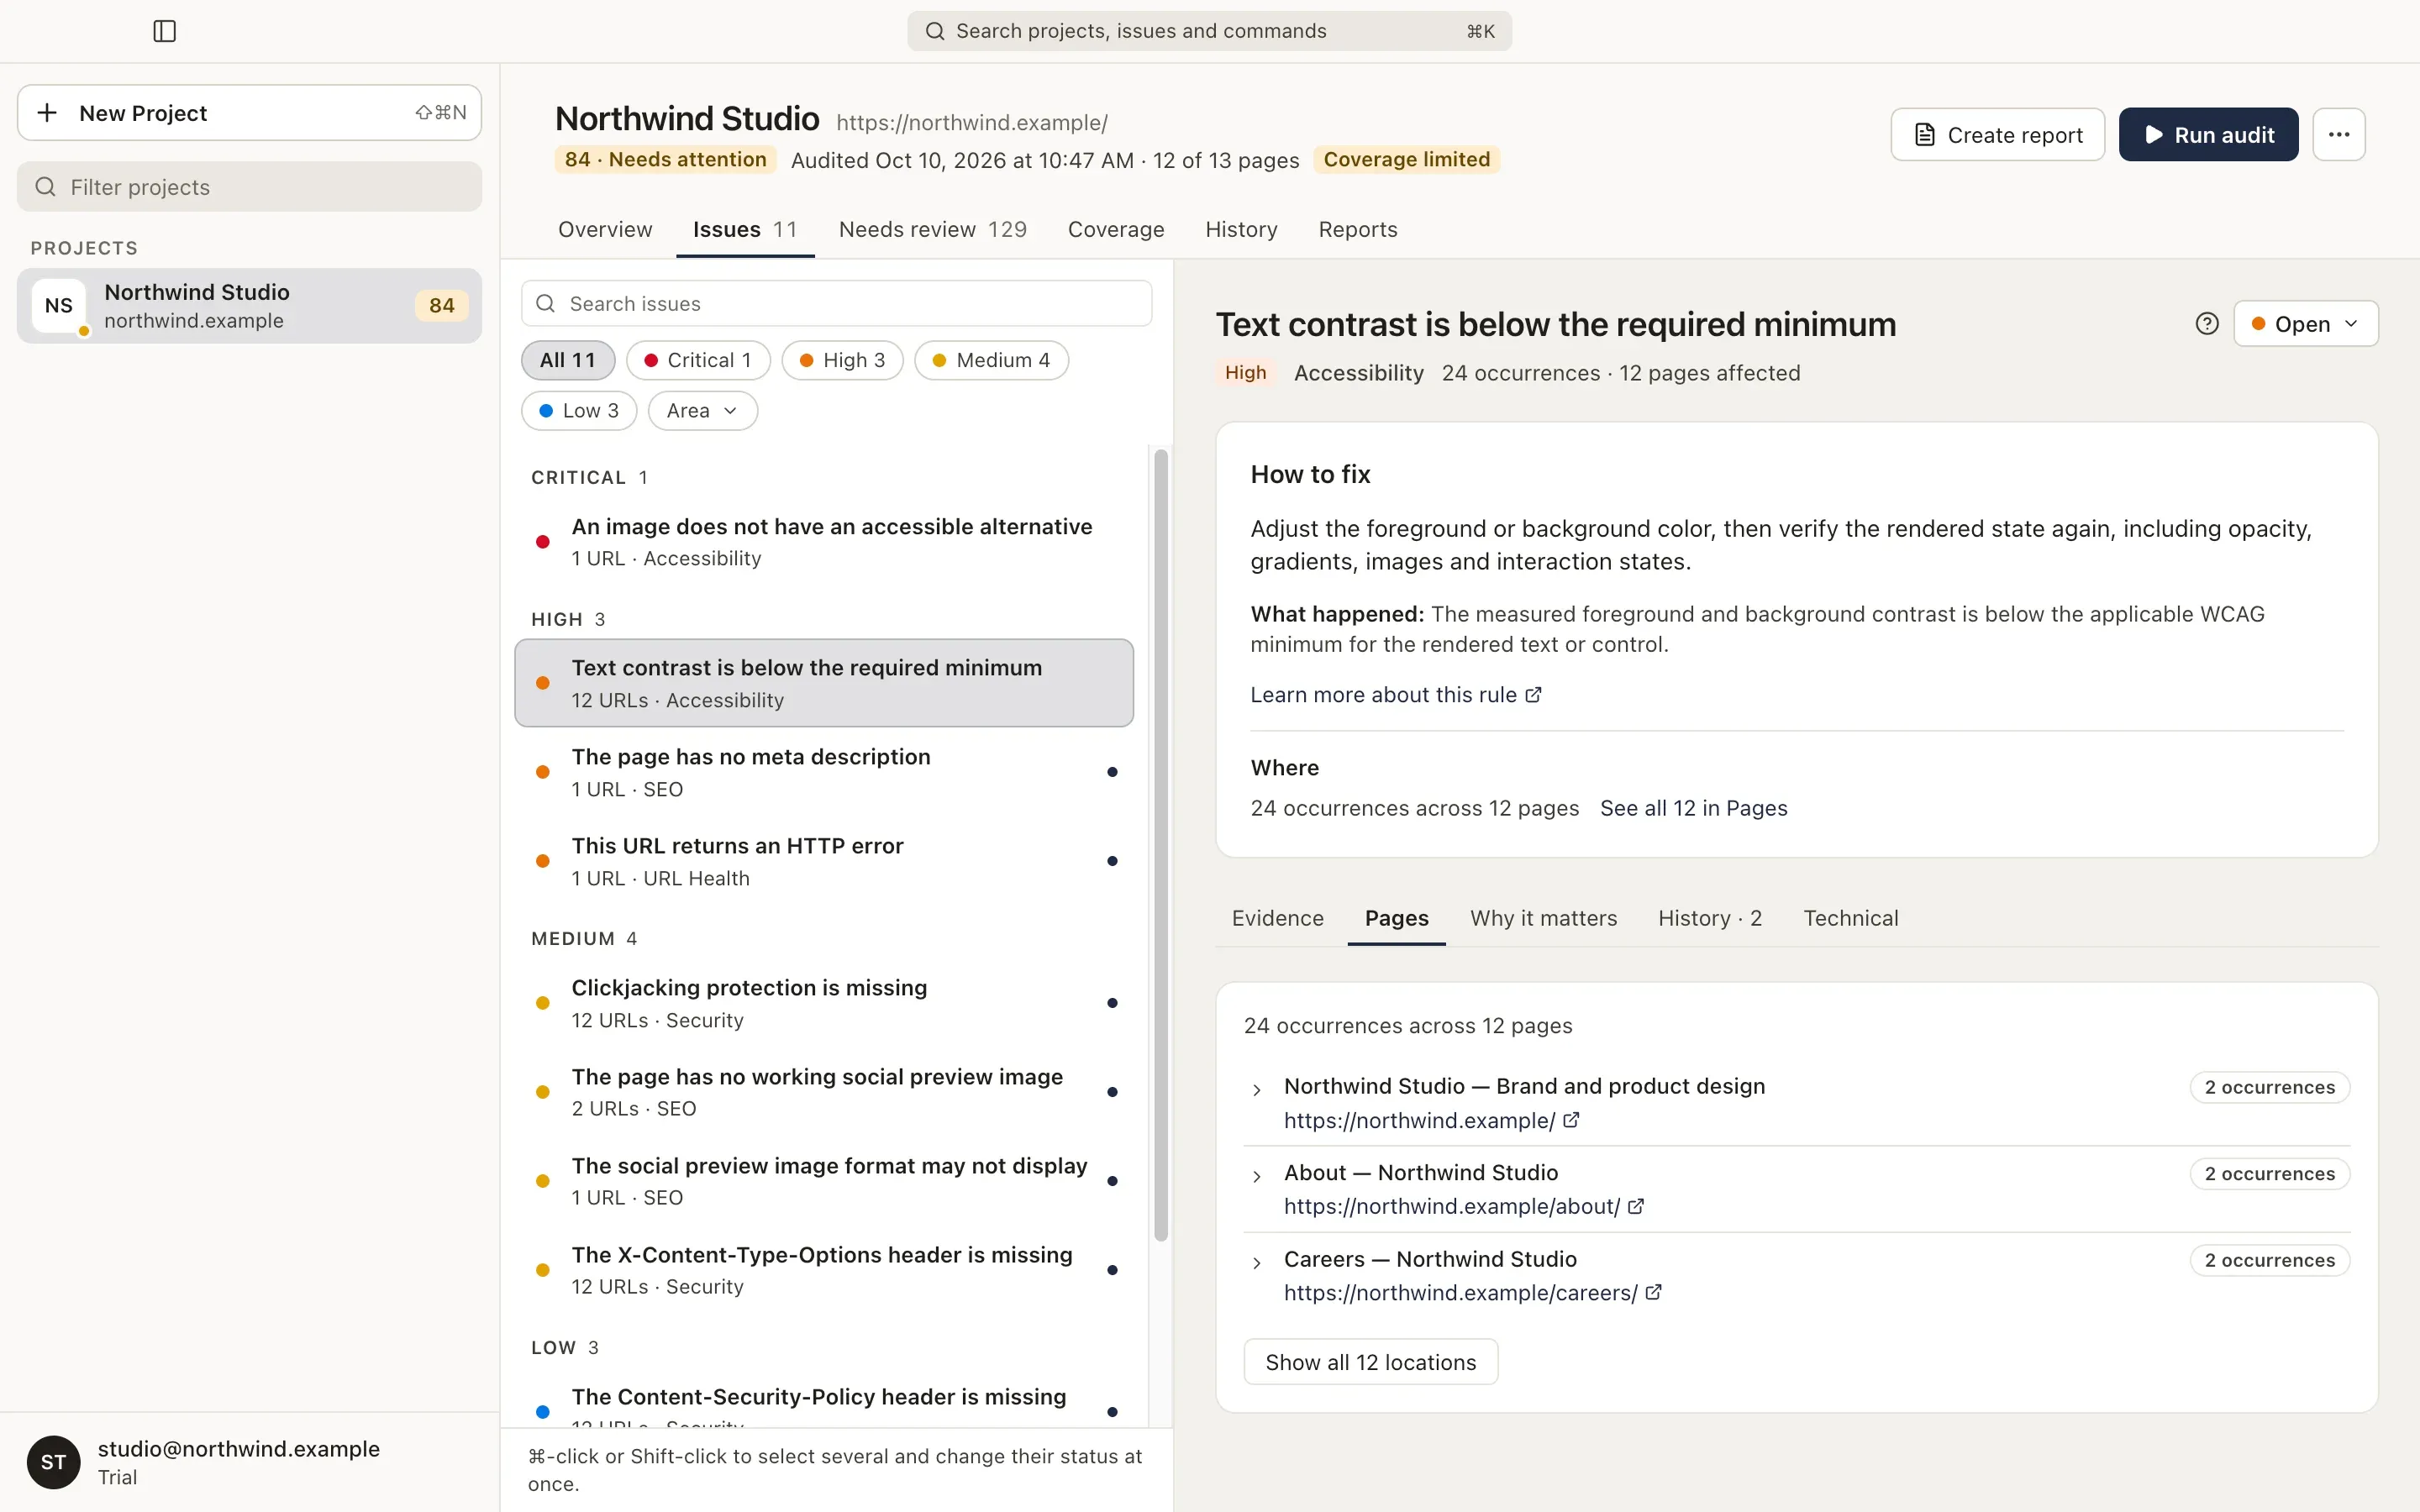Toggle the sidebar panel icon

pos(165,31)
